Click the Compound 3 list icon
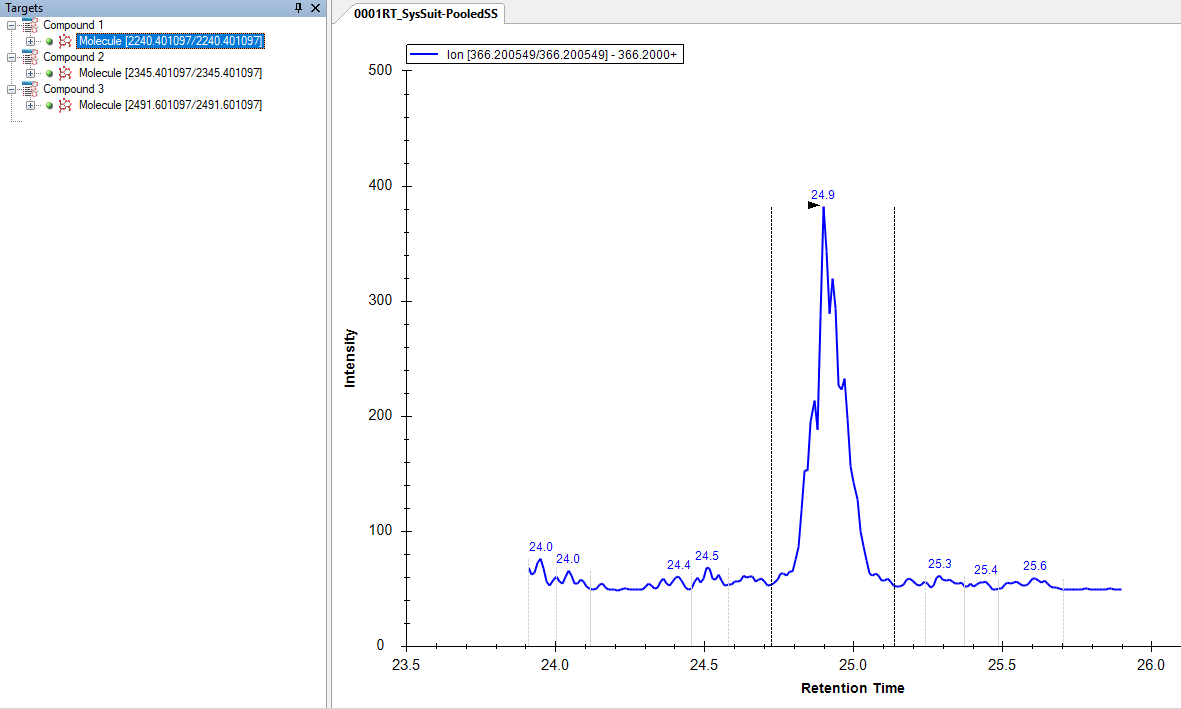The width and height of the screenshot is (1181, 709). tap(30, 89)
